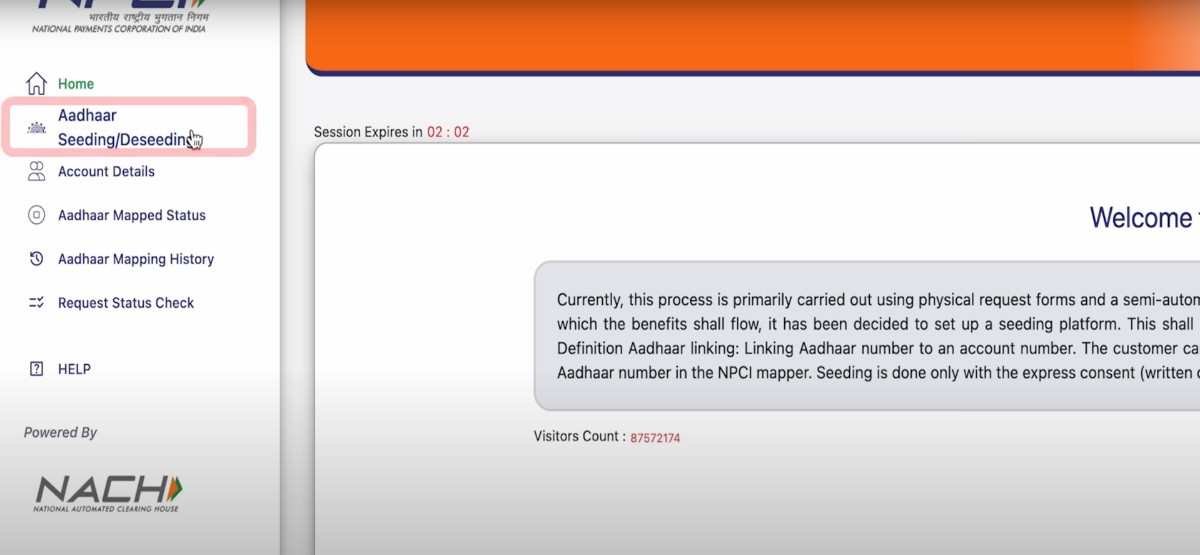Click the HELP question mark icon
Image resolution: width=1200 pixels, height=555 pixels.
pos(36,369)
